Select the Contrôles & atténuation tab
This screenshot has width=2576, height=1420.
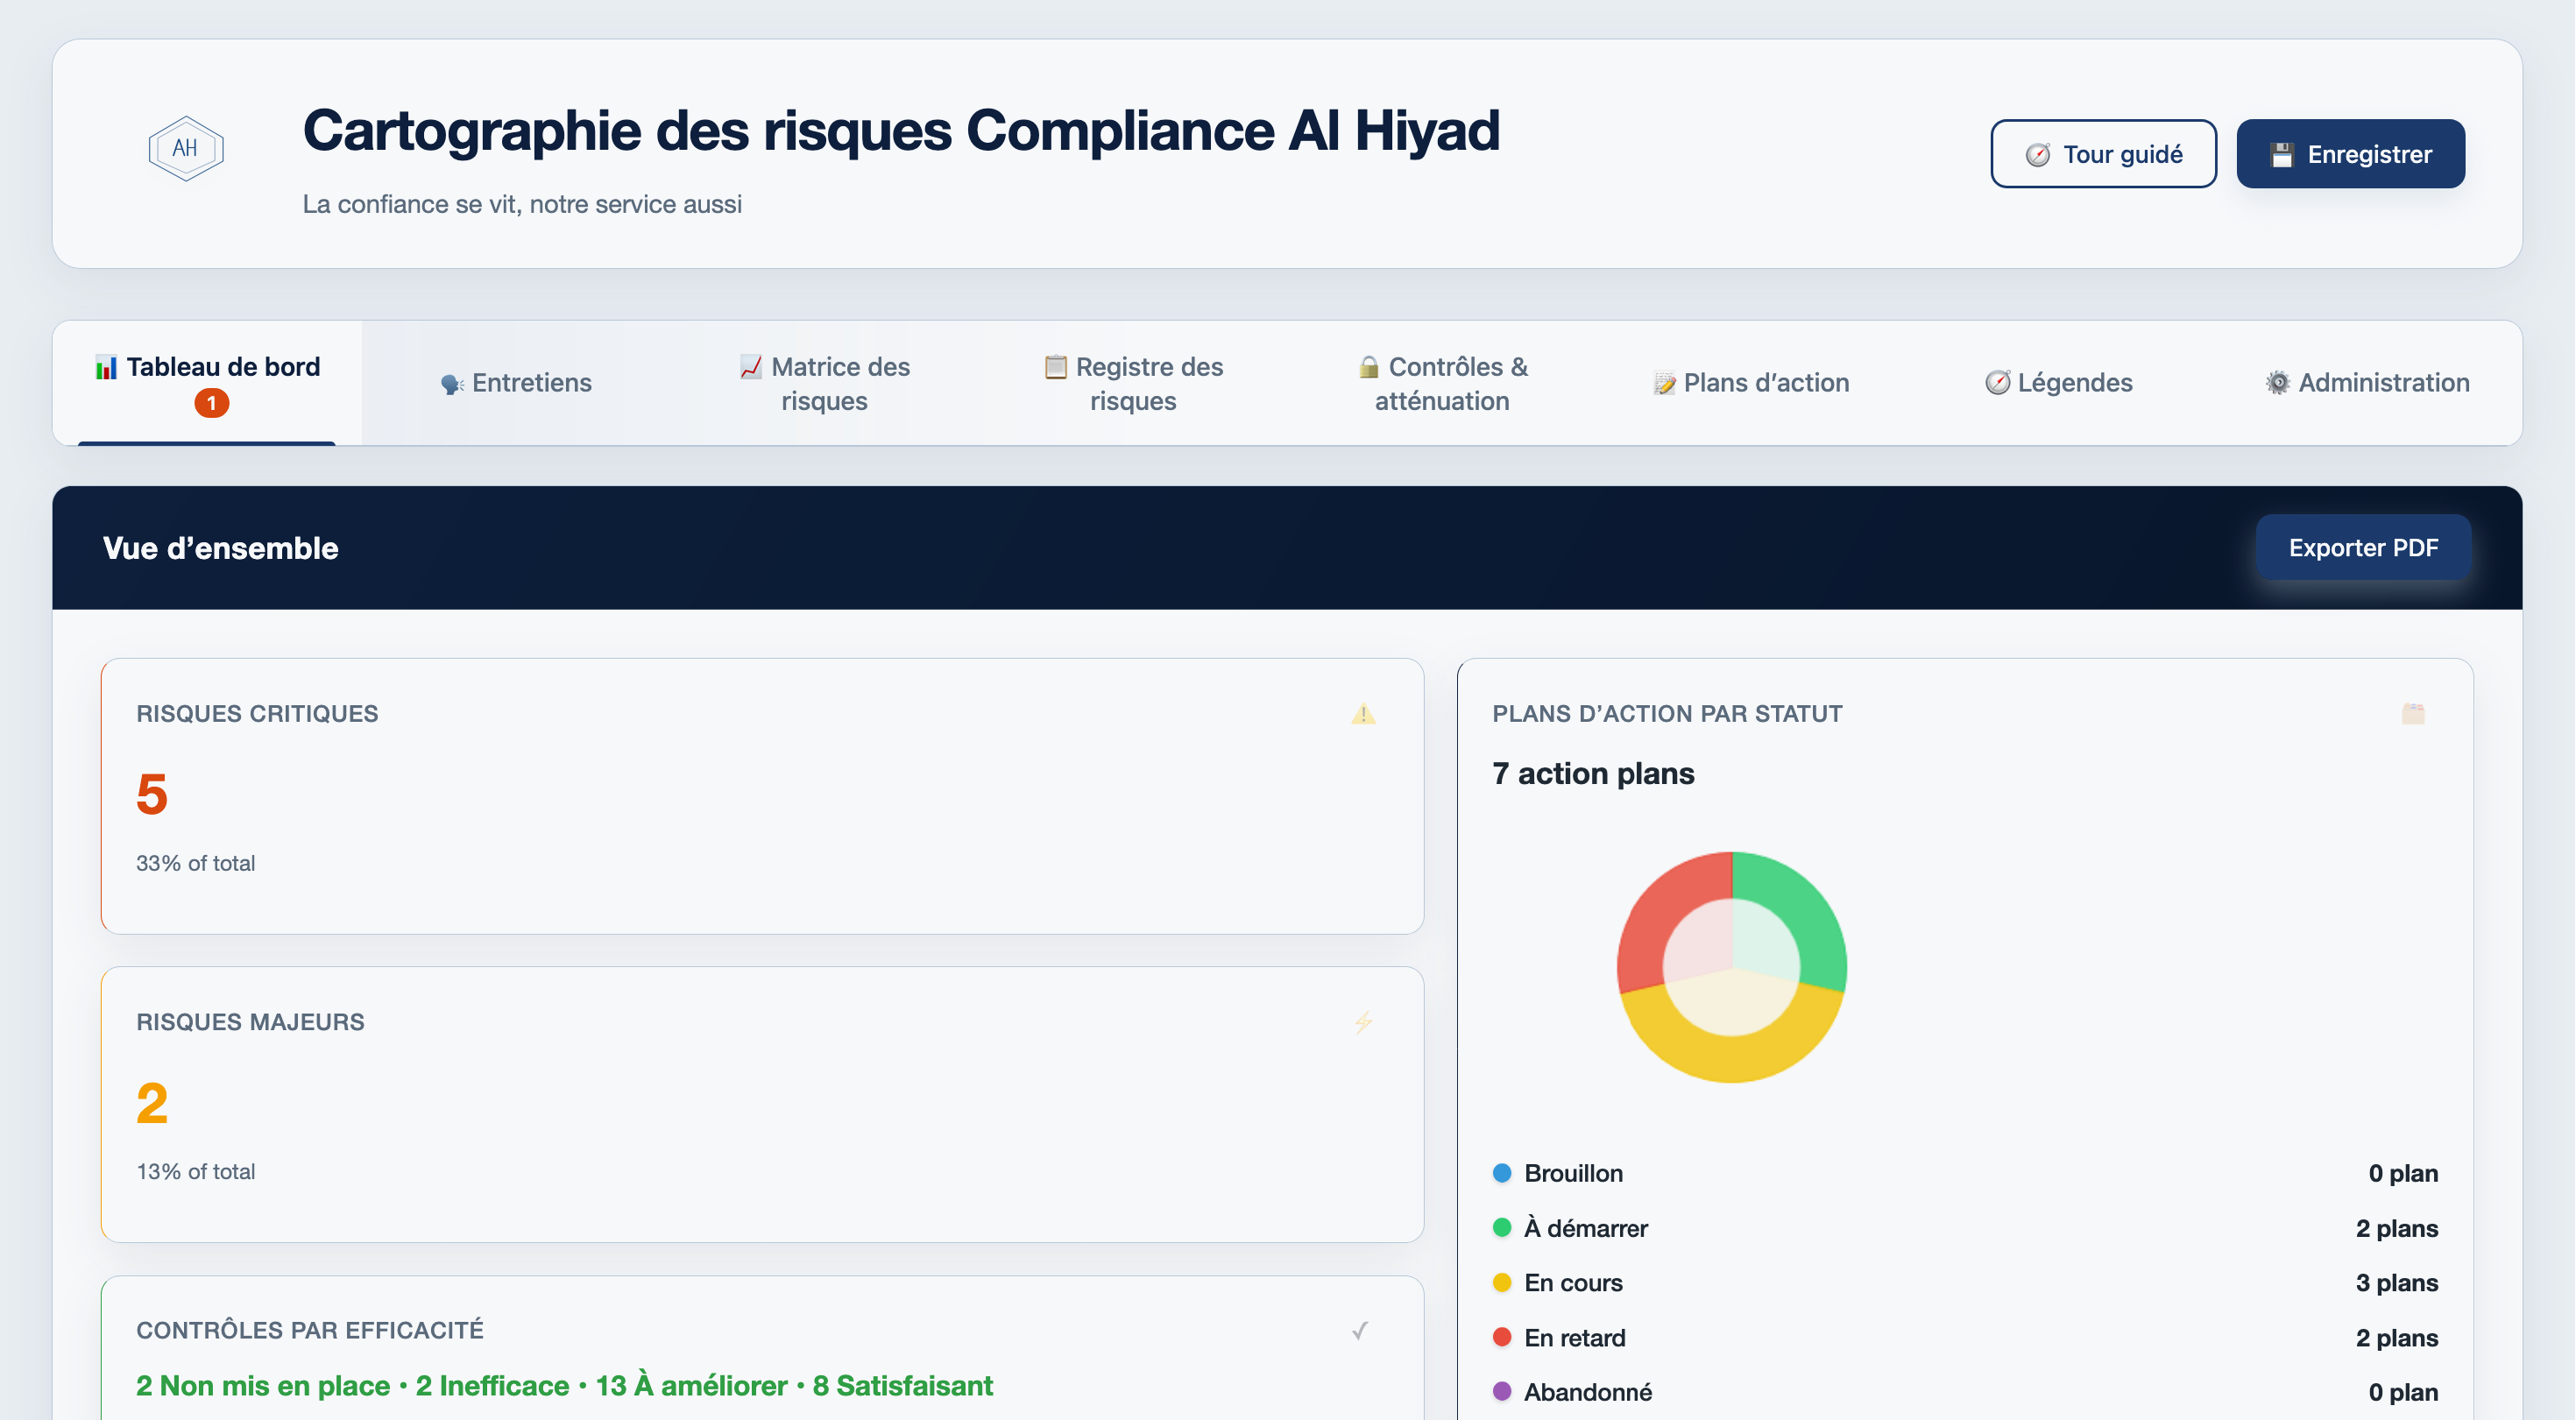pyautogui.click(x=1442, y=383)
